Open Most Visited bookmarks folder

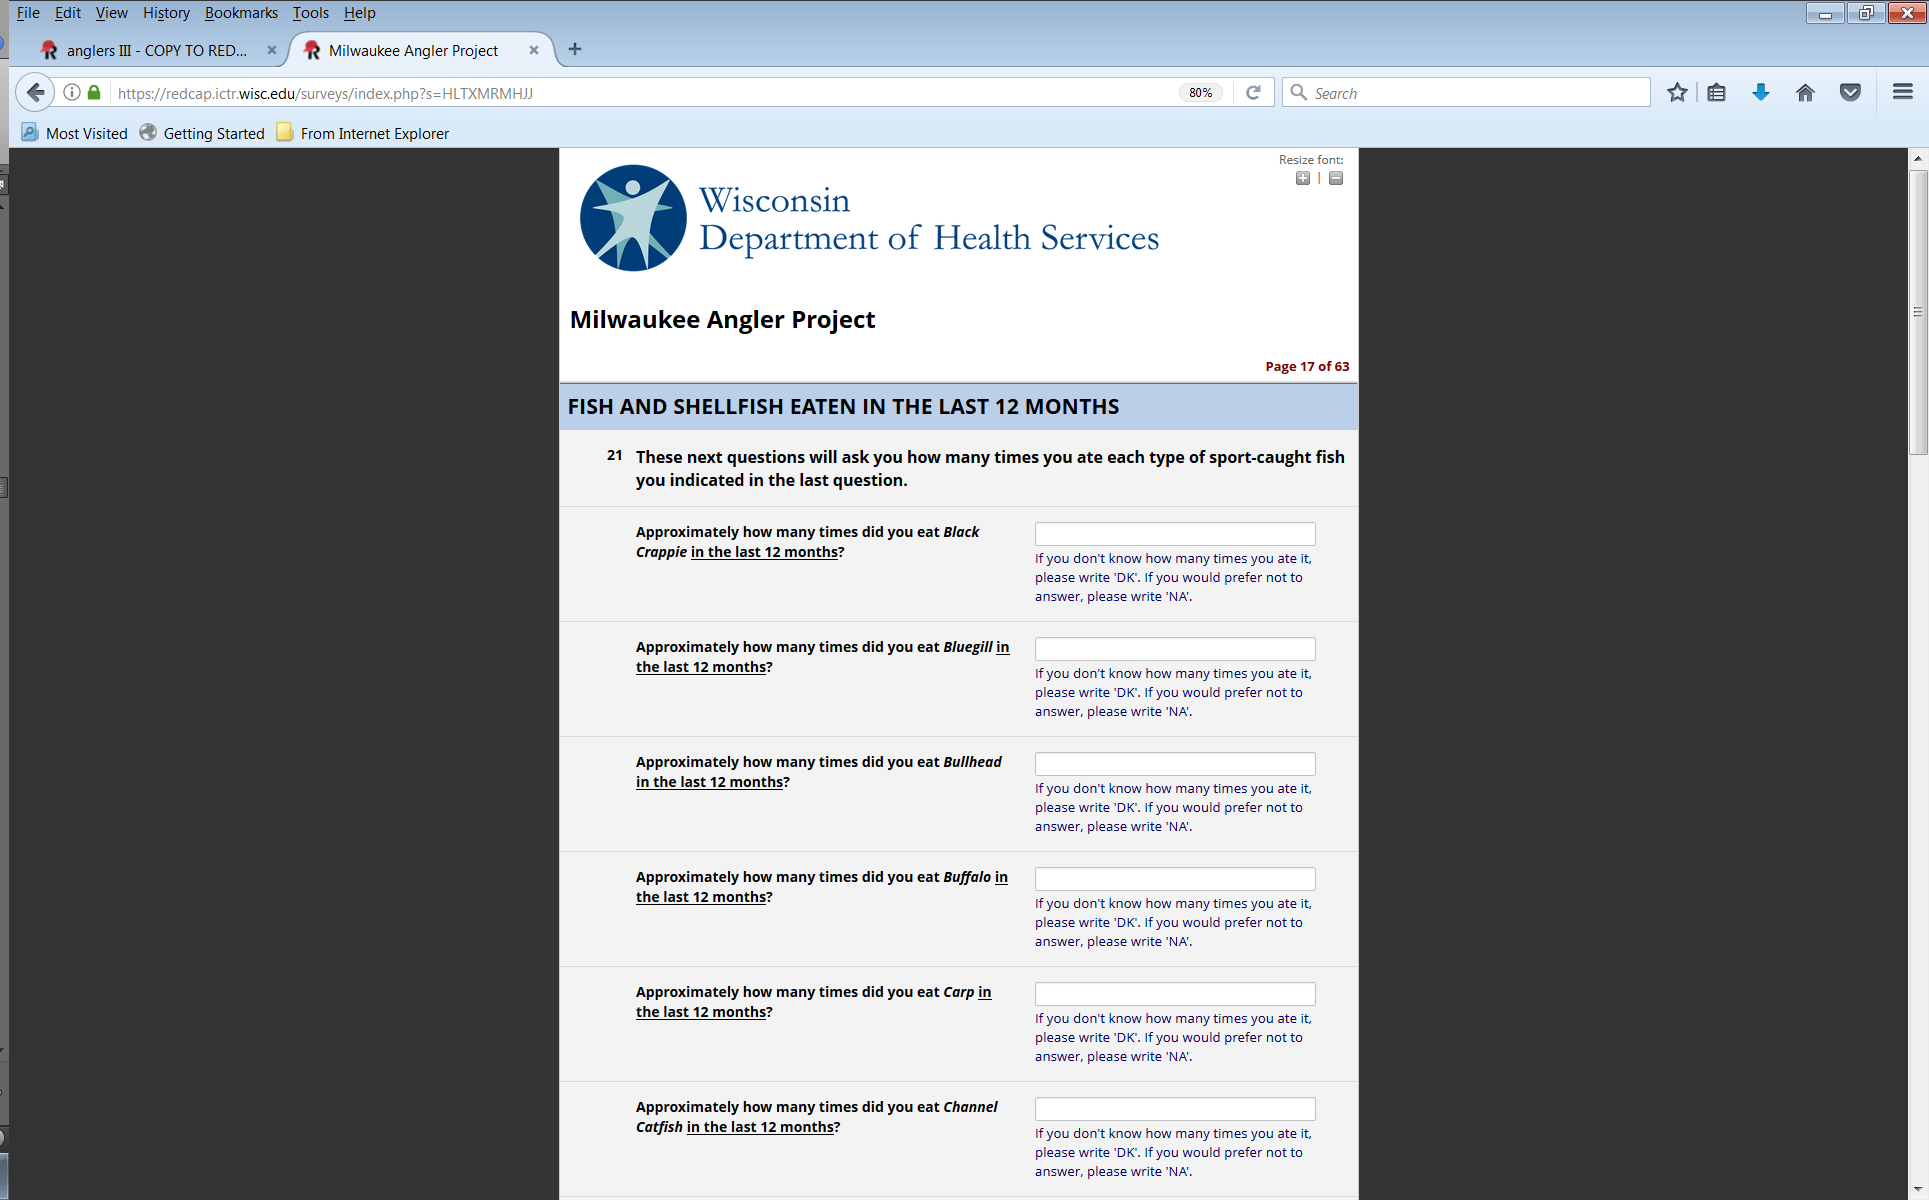point(75,133)
